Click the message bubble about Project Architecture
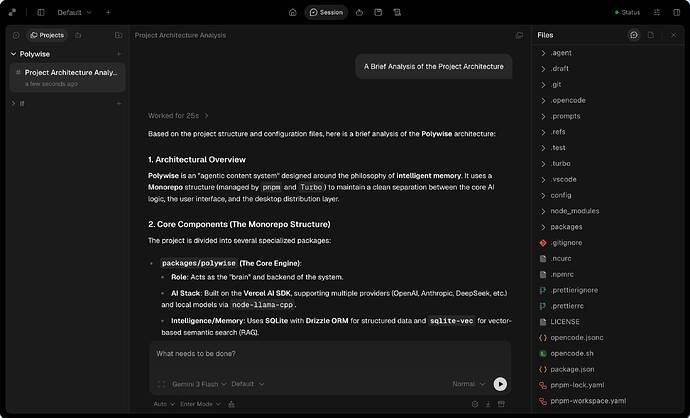 [x=433, y=66]
